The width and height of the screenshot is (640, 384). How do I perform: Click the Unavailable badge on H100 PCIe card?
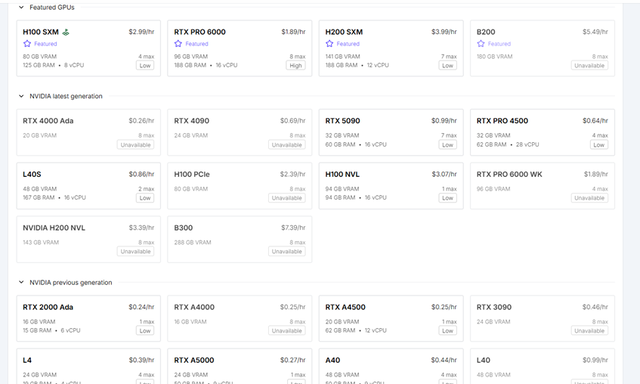pos(287,198)
